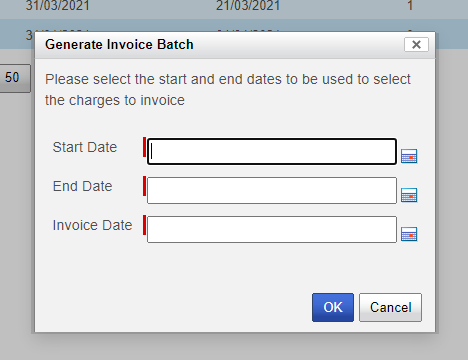468x360 pixels.
Task: Open the Invoice Date calendar picker
Action: pos(409,234)
